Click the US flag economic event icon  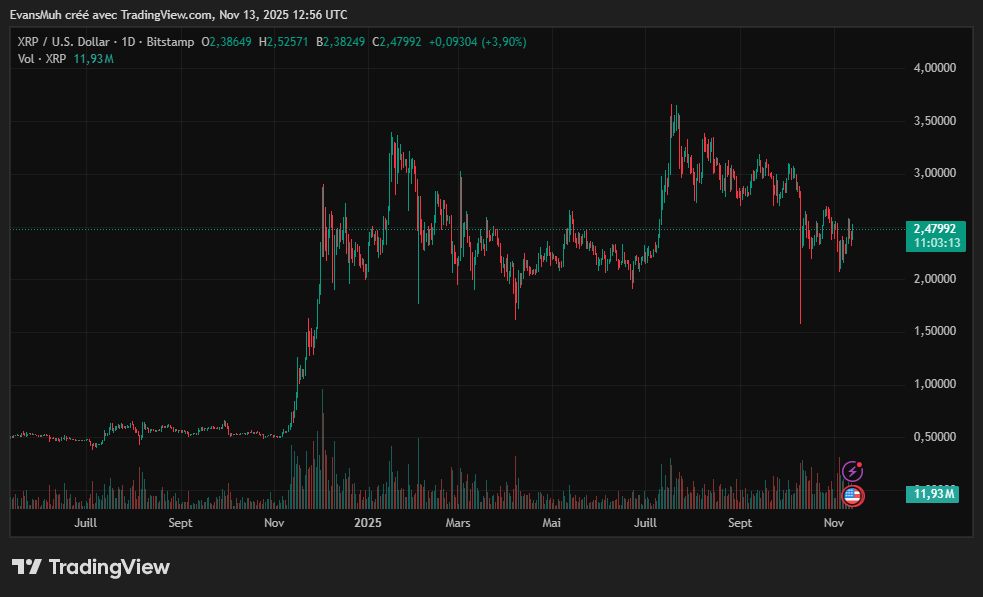[852, 496]
